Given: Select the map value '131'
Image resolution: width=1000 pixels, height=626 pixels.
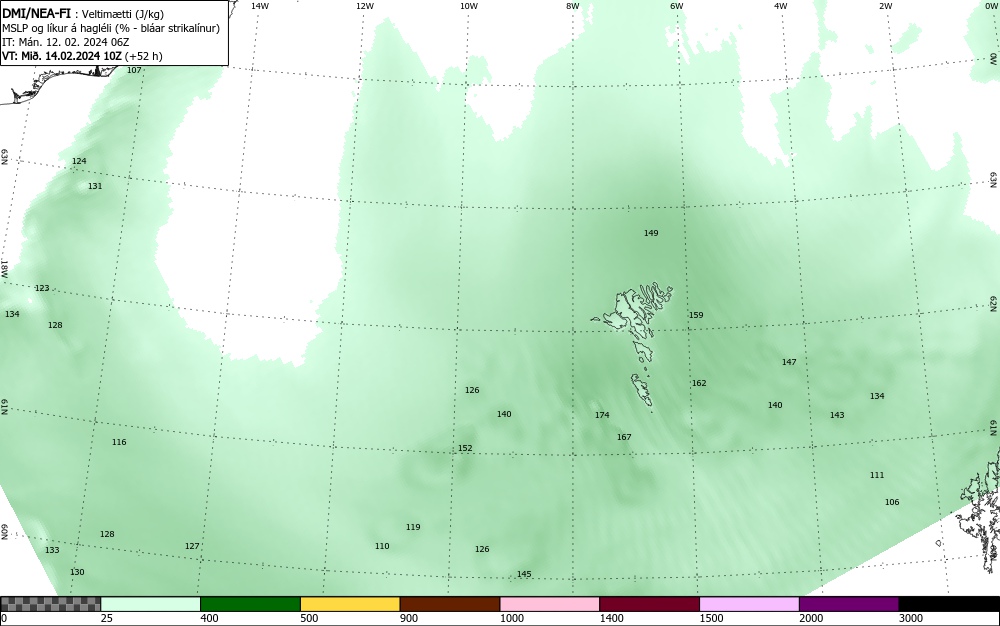Looking at the screenshot, I should (95, 186).
